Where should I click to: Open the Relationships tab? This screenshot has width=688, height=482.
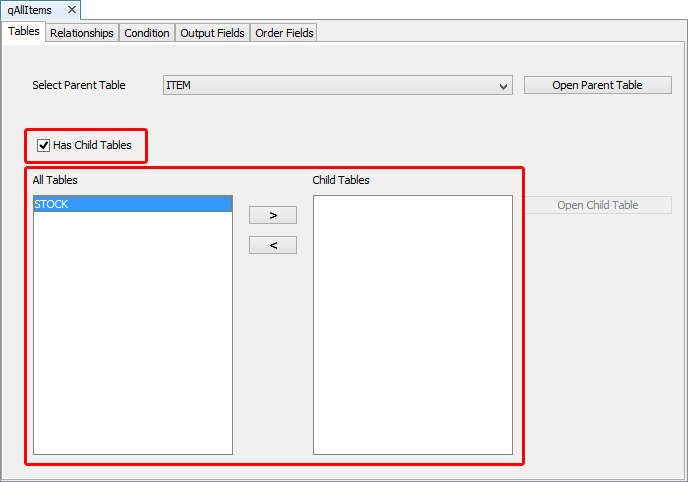[81, 33]
